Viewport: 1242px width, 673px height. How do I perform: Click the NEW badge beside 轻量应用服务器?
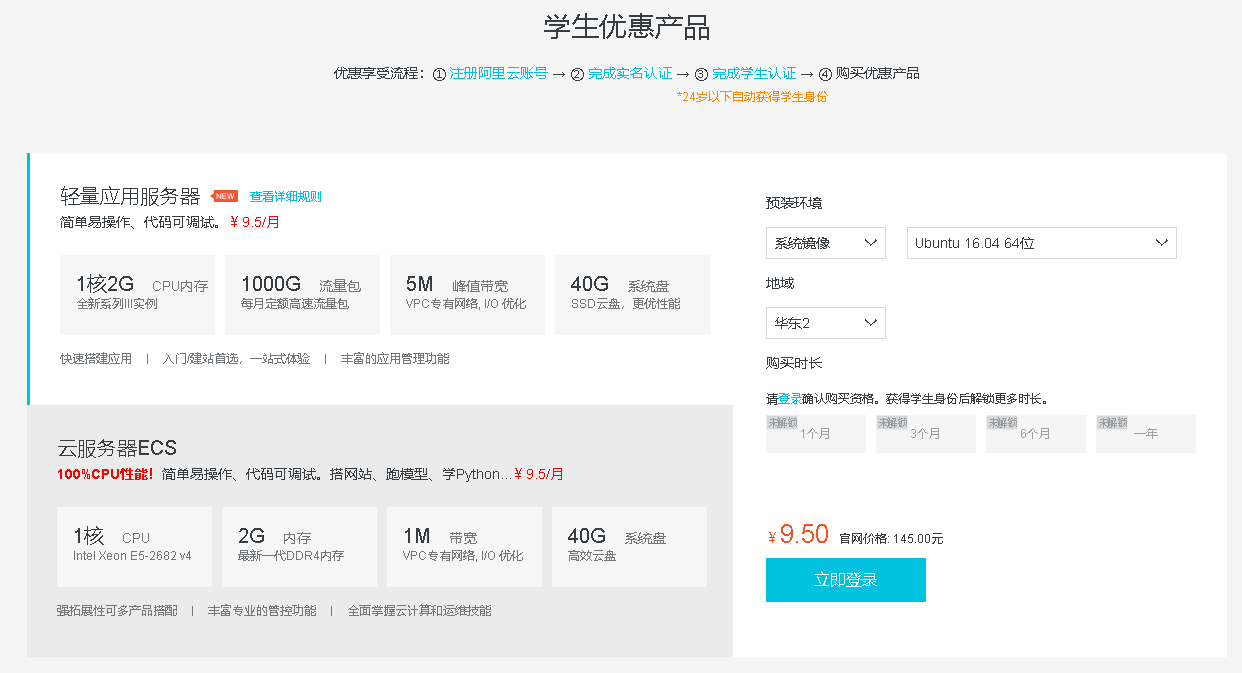click(224, 195)
